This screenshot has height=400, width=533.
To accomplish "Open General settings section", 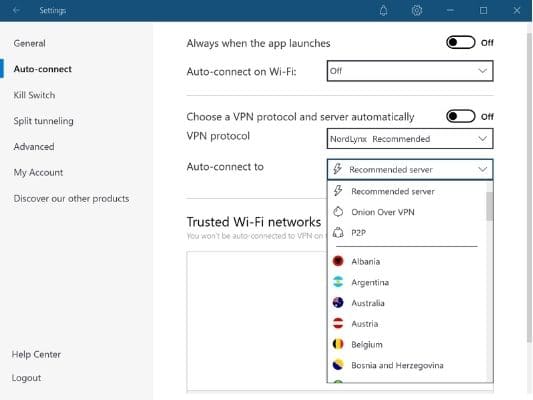I will point(30,44).
